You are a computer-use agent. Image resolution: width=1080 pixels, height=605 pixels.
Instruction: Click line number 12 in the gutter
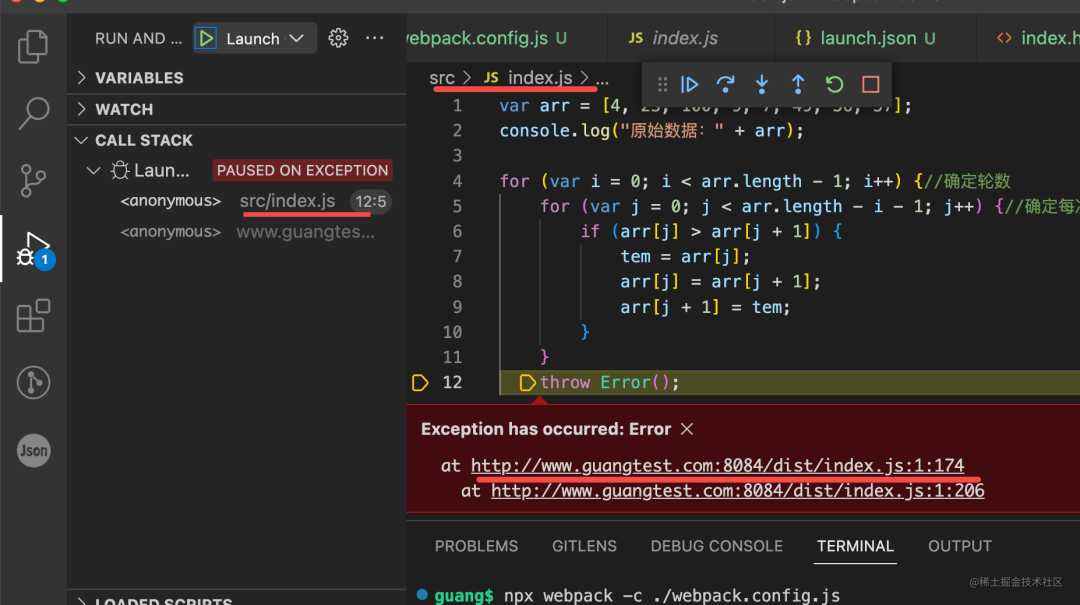(x=452, y=382)
